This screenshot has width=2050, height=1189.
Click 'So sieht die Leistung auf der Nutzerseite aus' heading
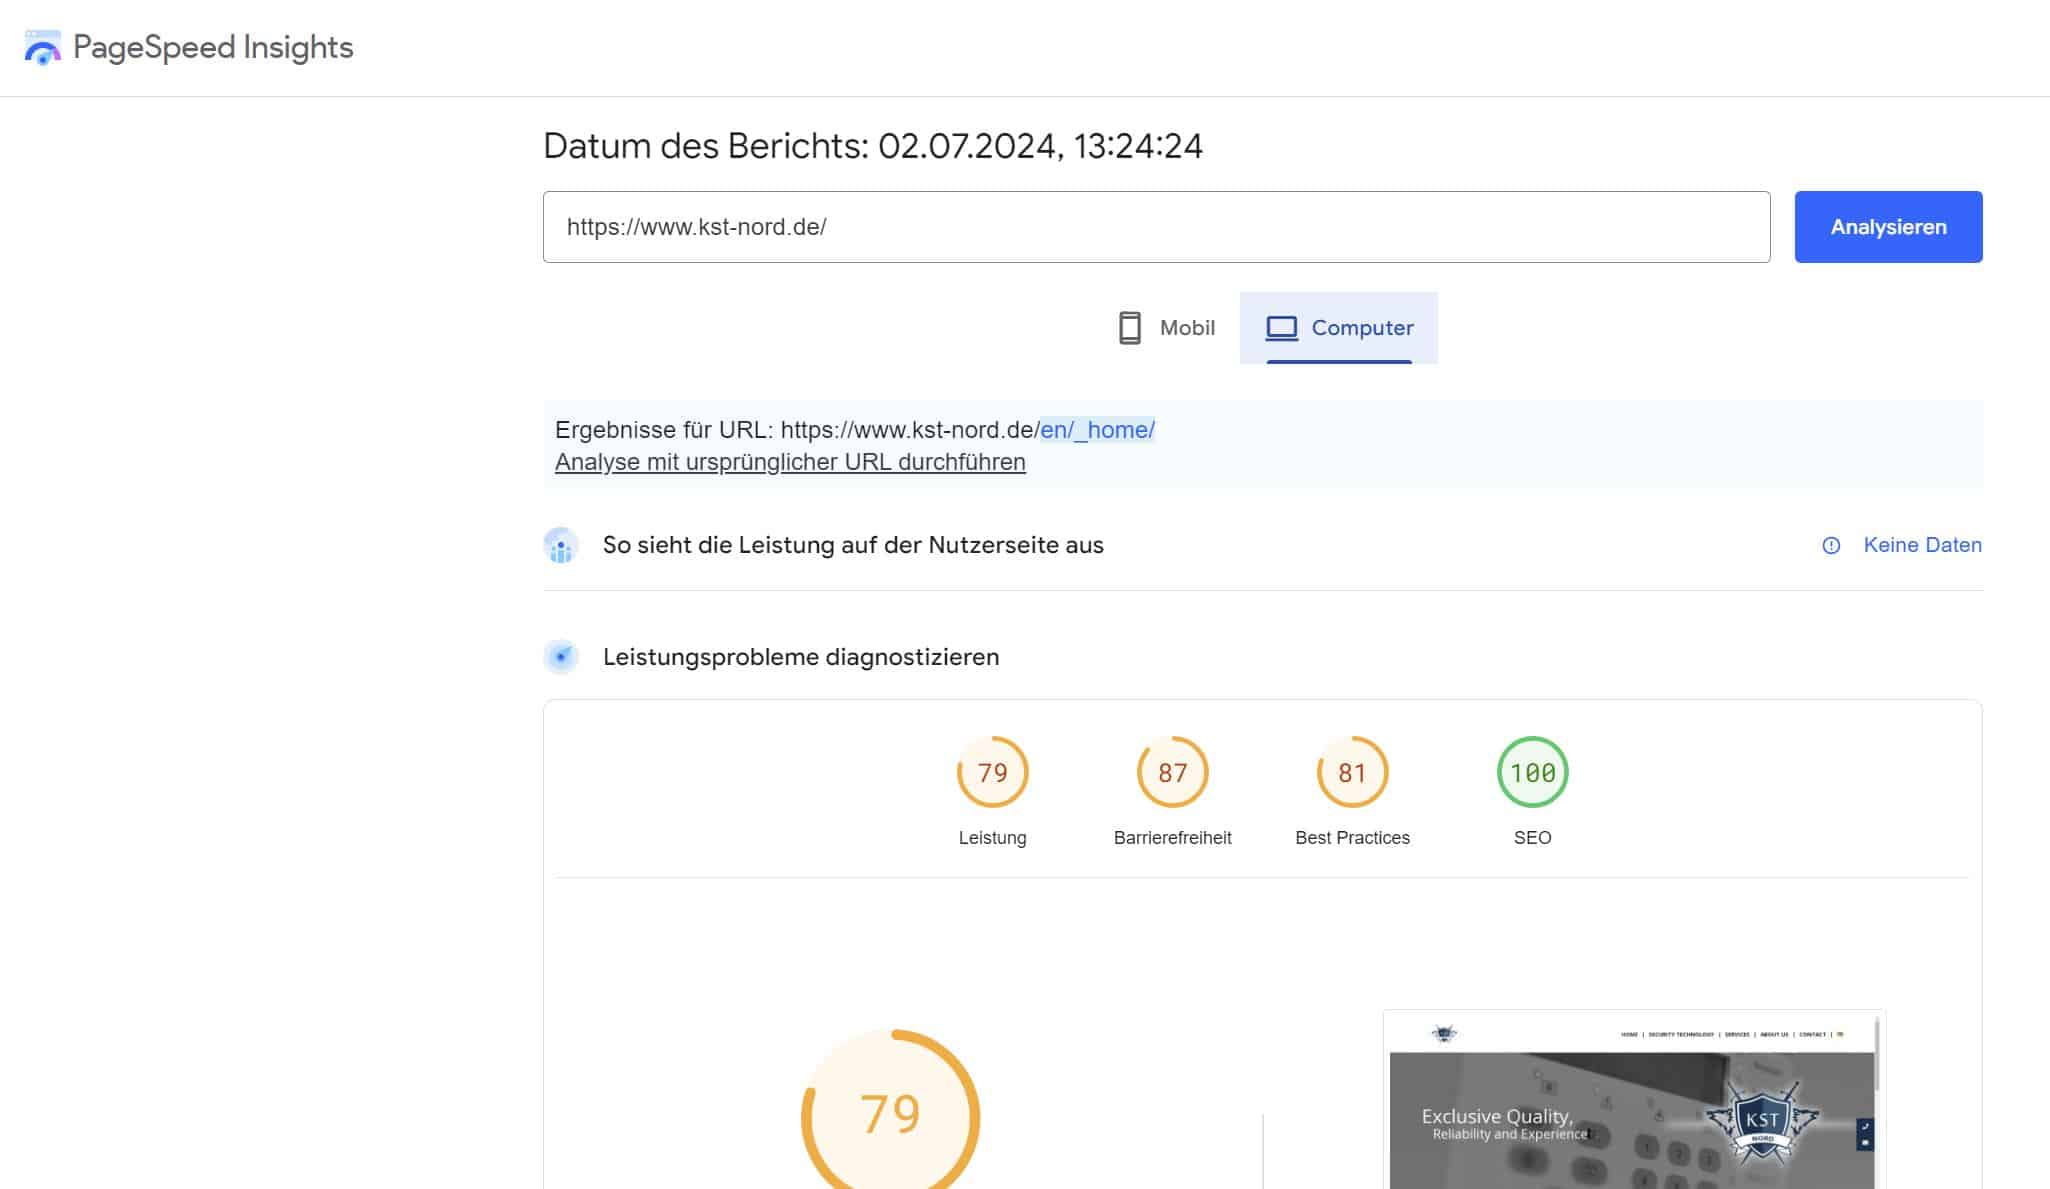(853, 545)
